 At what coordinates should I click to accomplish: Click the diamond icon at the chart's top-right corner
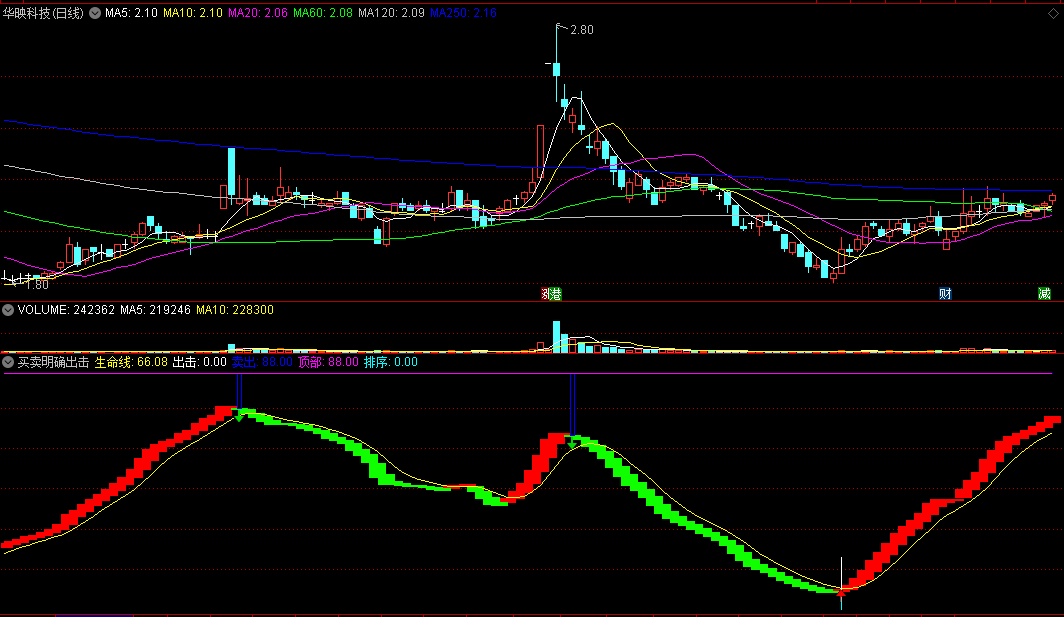[x=1053, y=13]
